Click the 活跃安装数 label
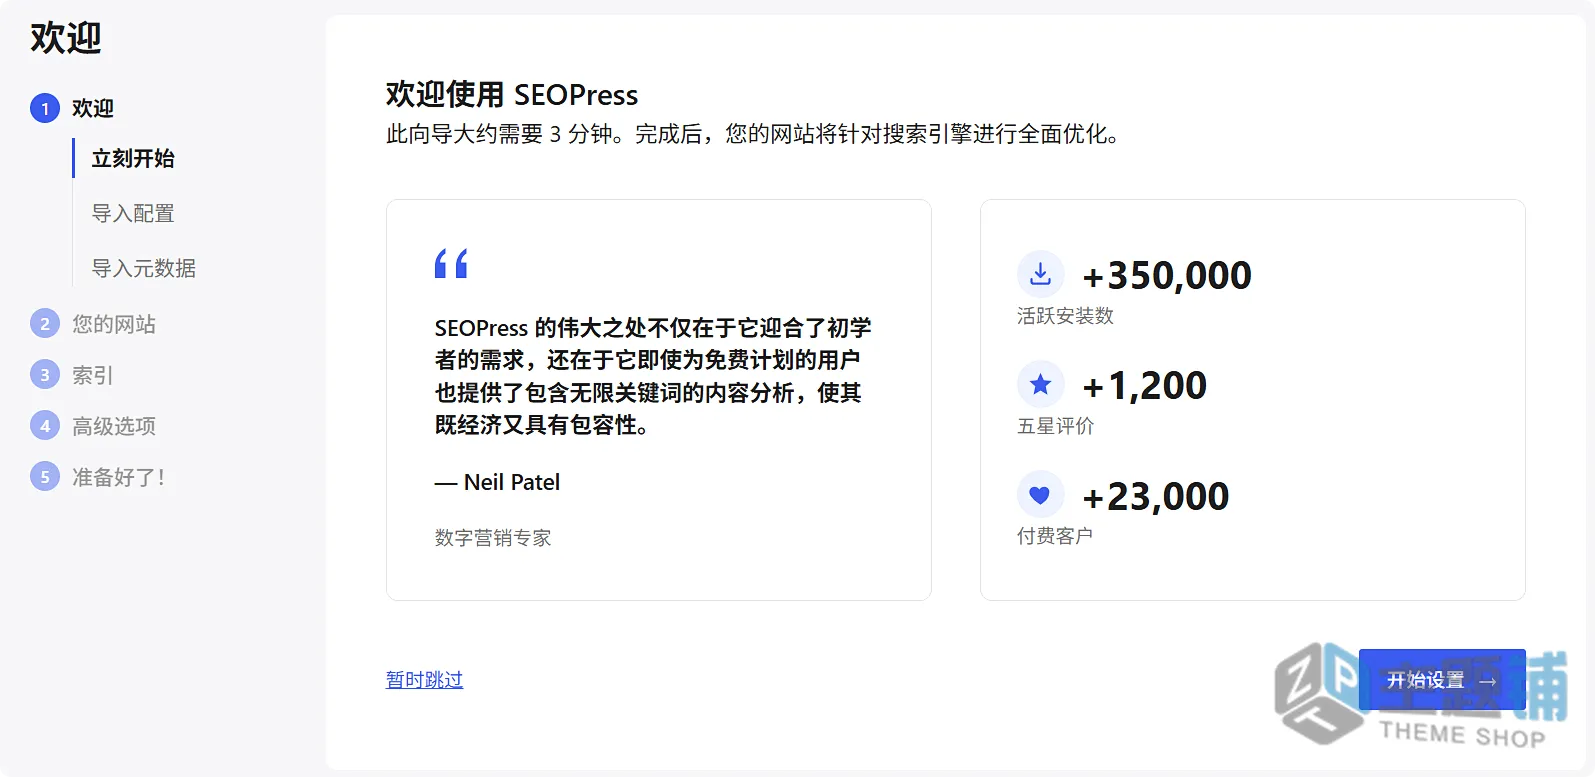The height and width of the screenshot is (777, 1595). pyautogui.click(x=1065, y=316)
